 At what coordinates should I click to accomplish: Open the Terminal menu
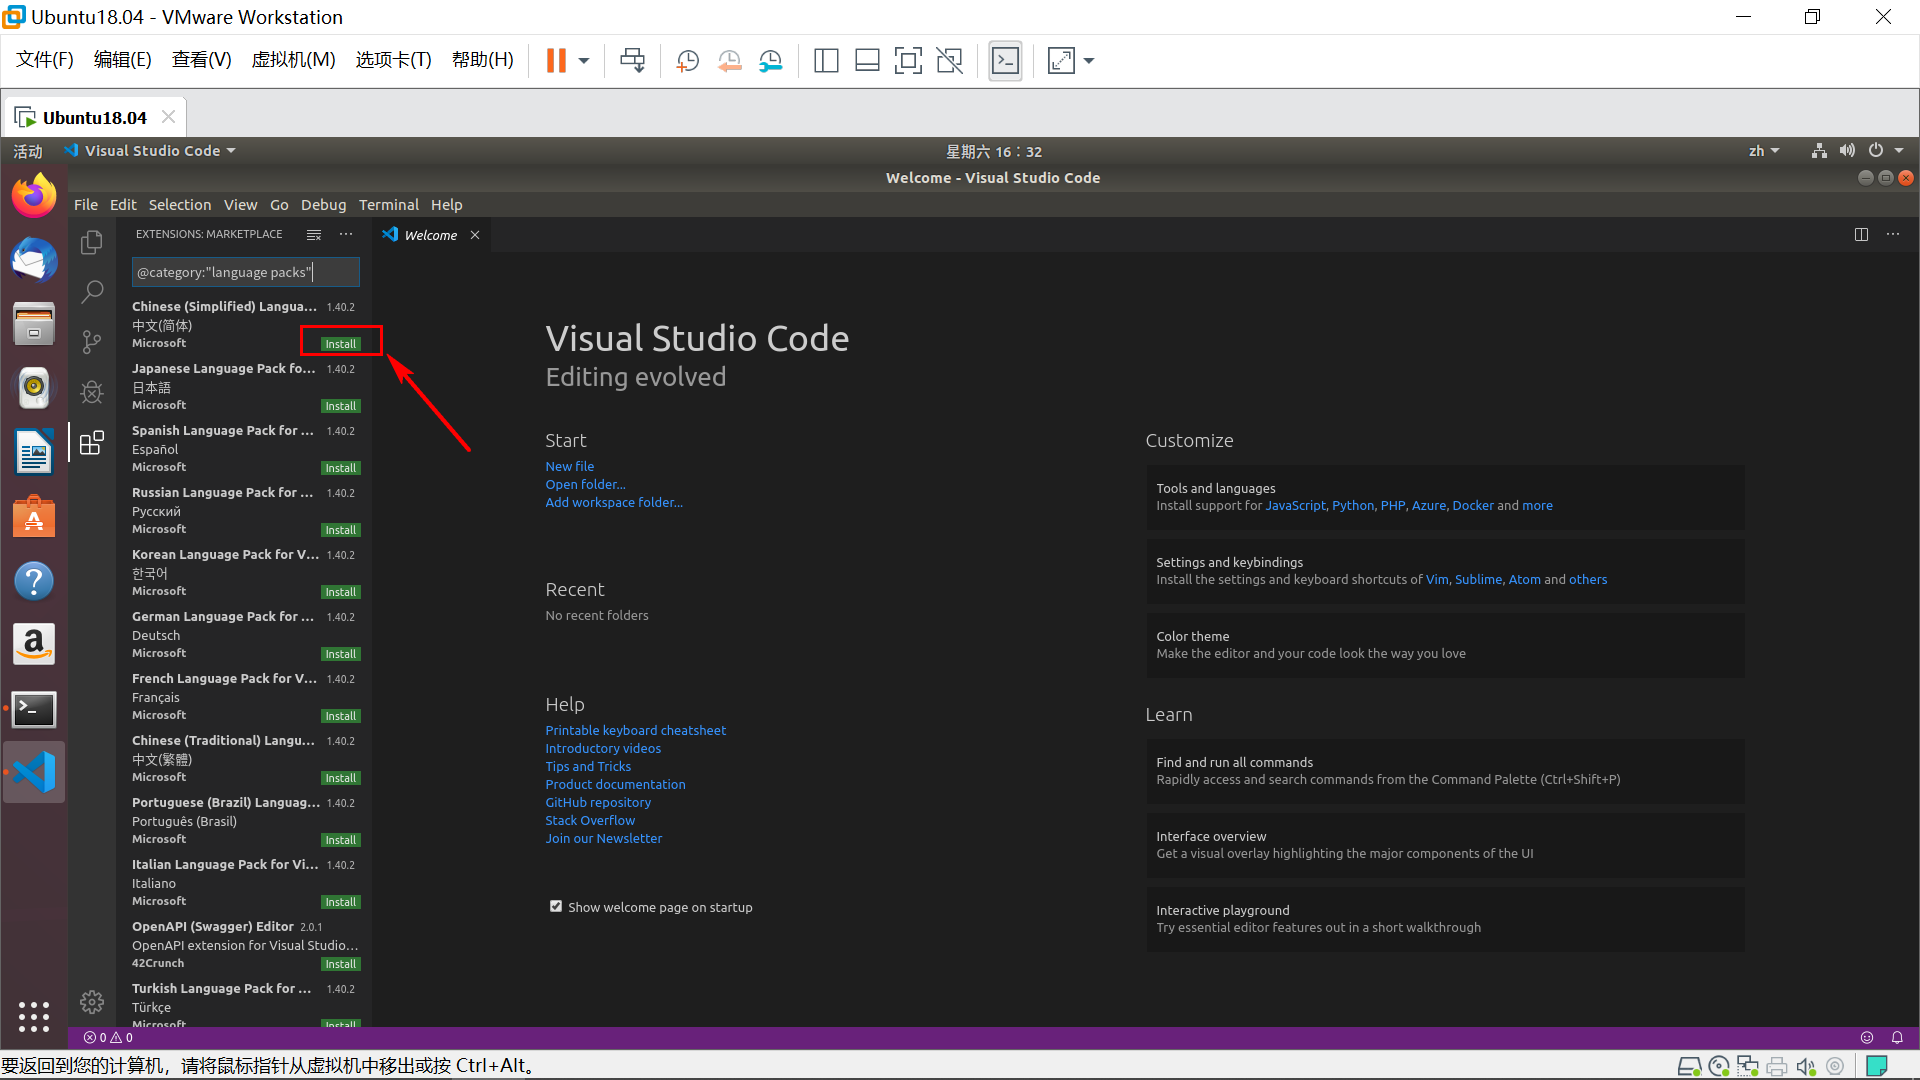pyautogui.click(x=388, y=205)
